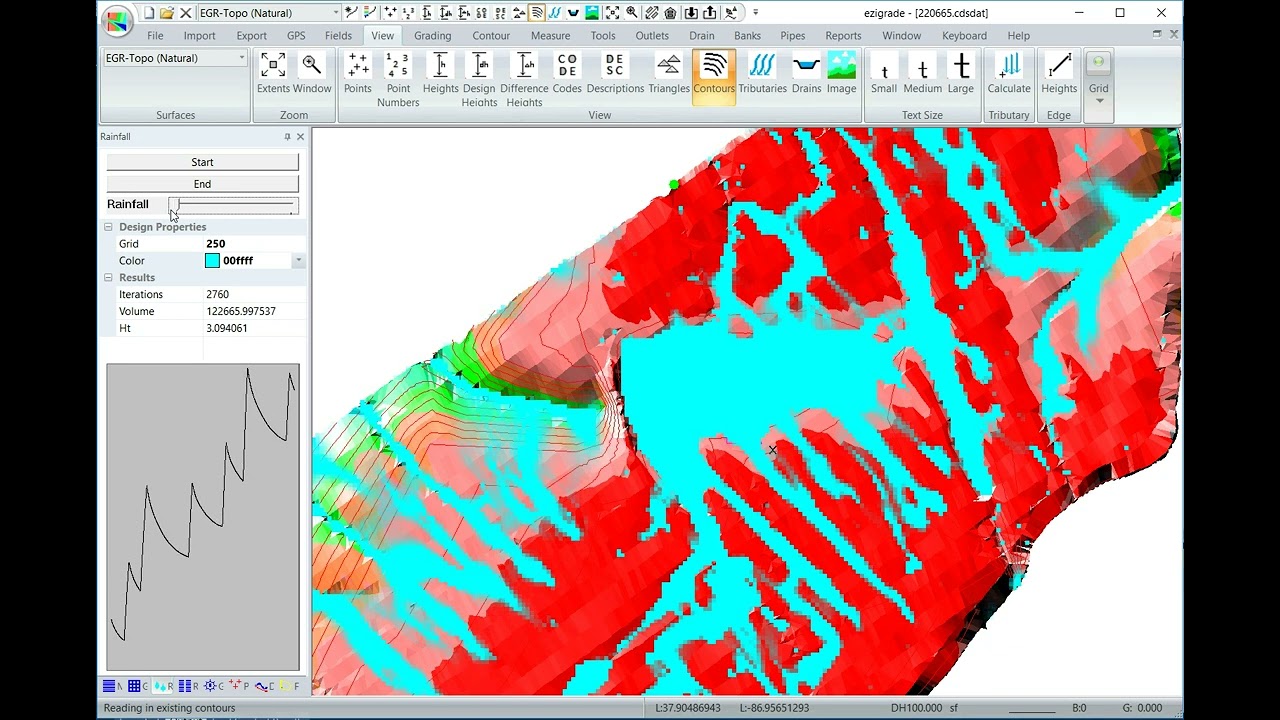1280x720 pixels.
Task: Open the Export tab
Action: point(251,35)
